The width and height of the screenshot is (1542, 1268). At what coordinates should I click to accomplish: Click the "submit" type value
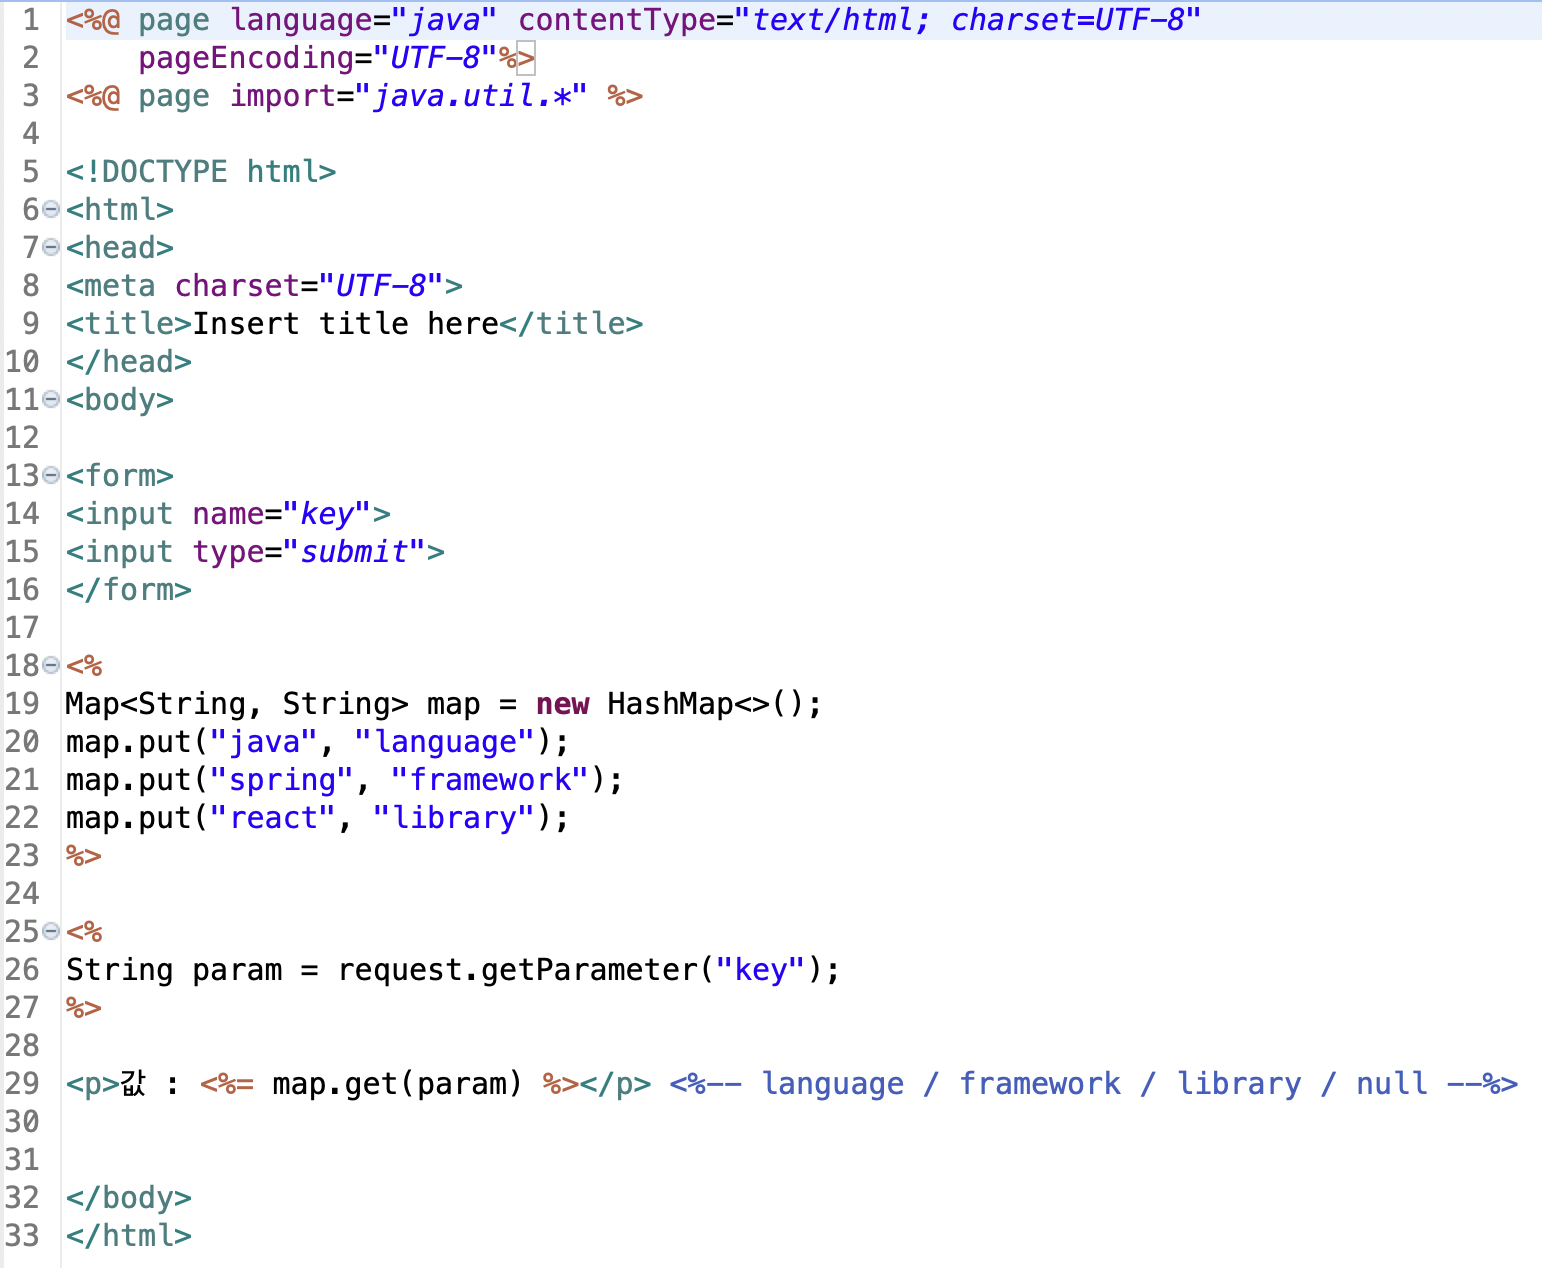[x=354, y=552]
